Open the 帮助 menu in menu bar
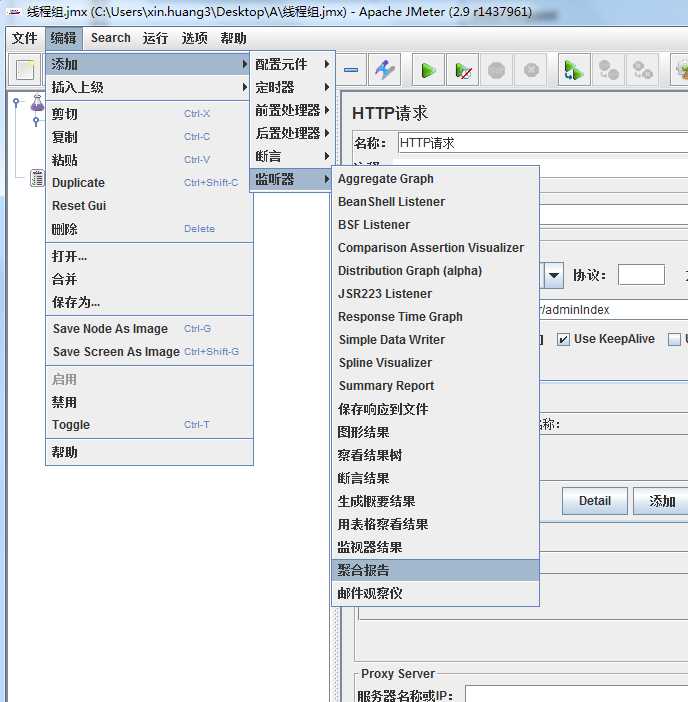 pos(233,38)
